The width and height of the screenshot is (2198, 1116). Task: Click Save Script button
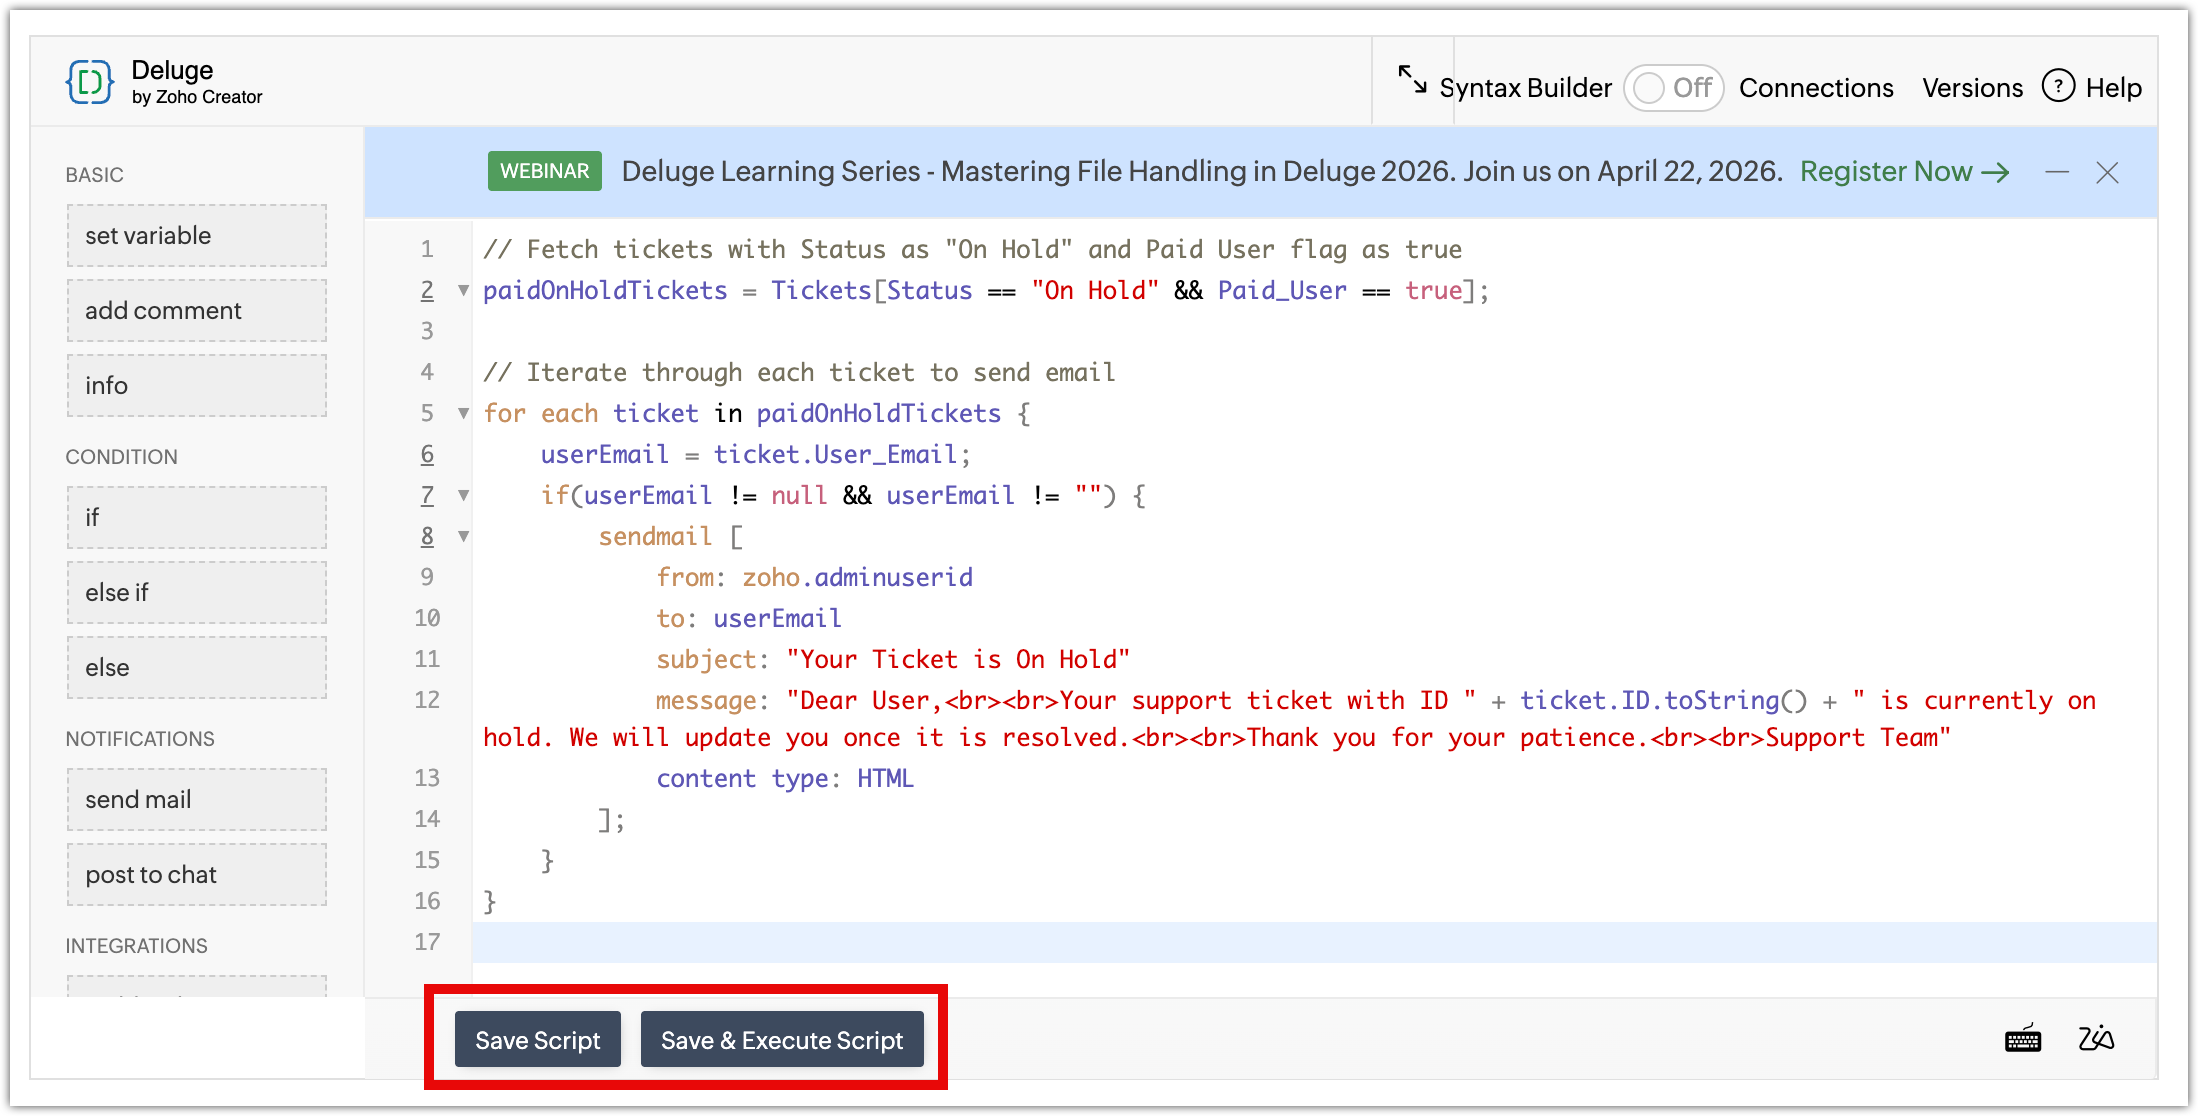pos(538,1040)
